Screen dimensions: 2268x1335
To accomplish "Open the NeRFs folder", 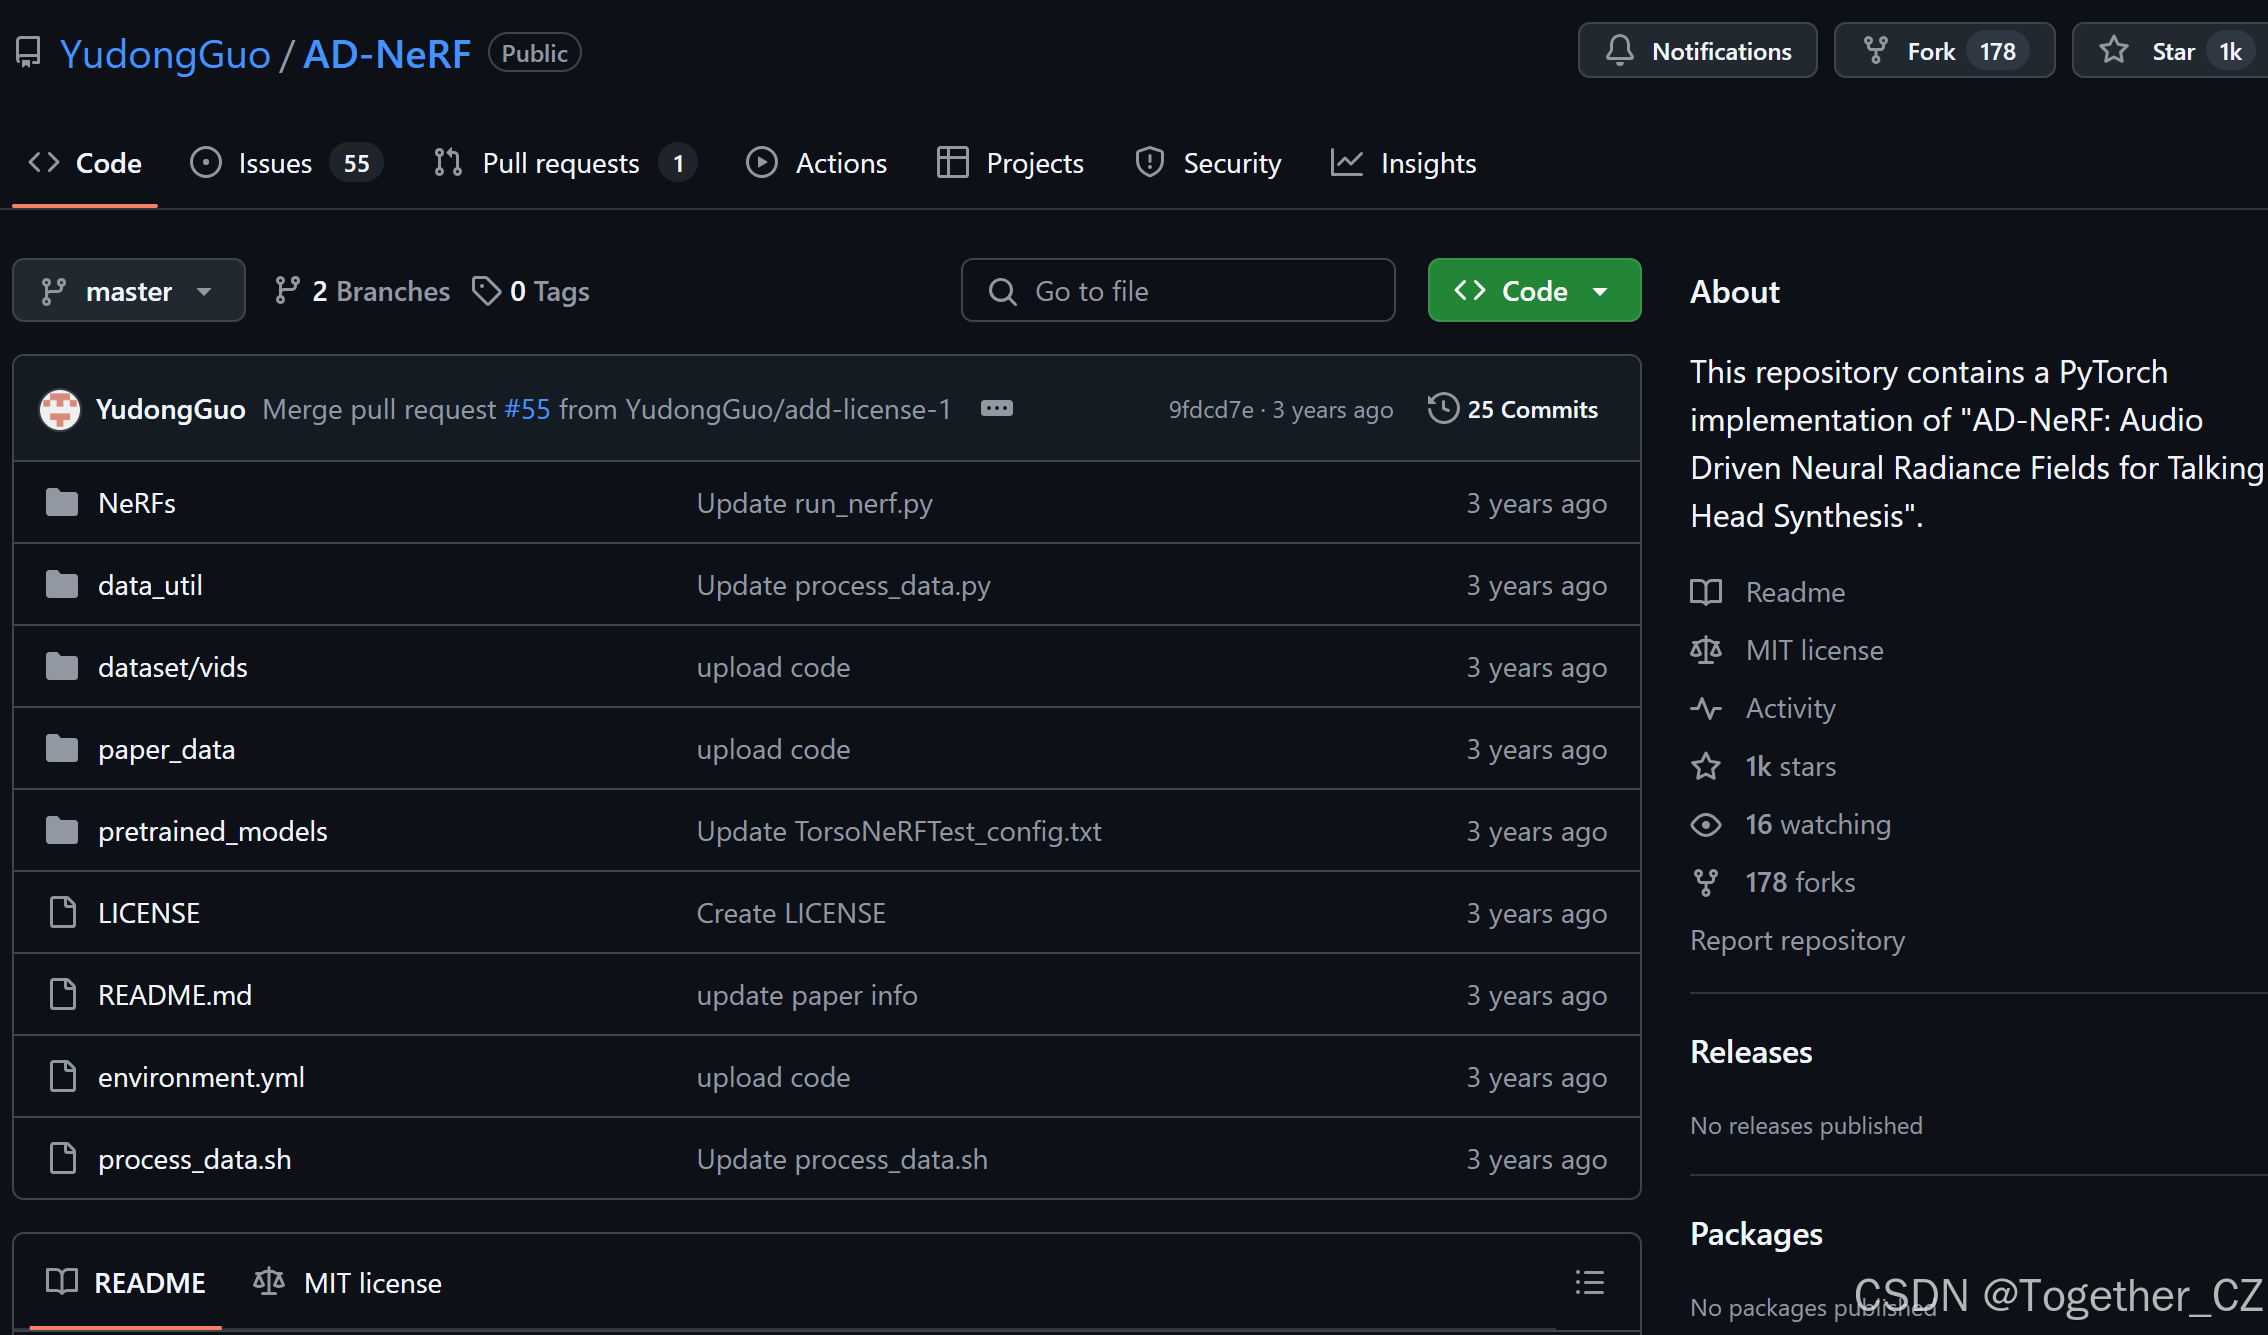I will point(137,503).
